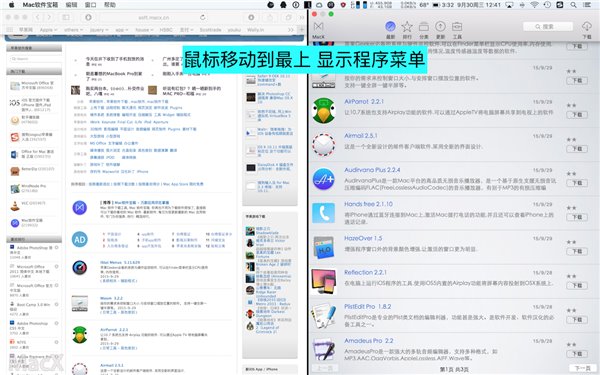The height and width of the screenshot is (375, 600).
Task: Click 下载 button for AirParrot
Action: [x=577, y=115]
